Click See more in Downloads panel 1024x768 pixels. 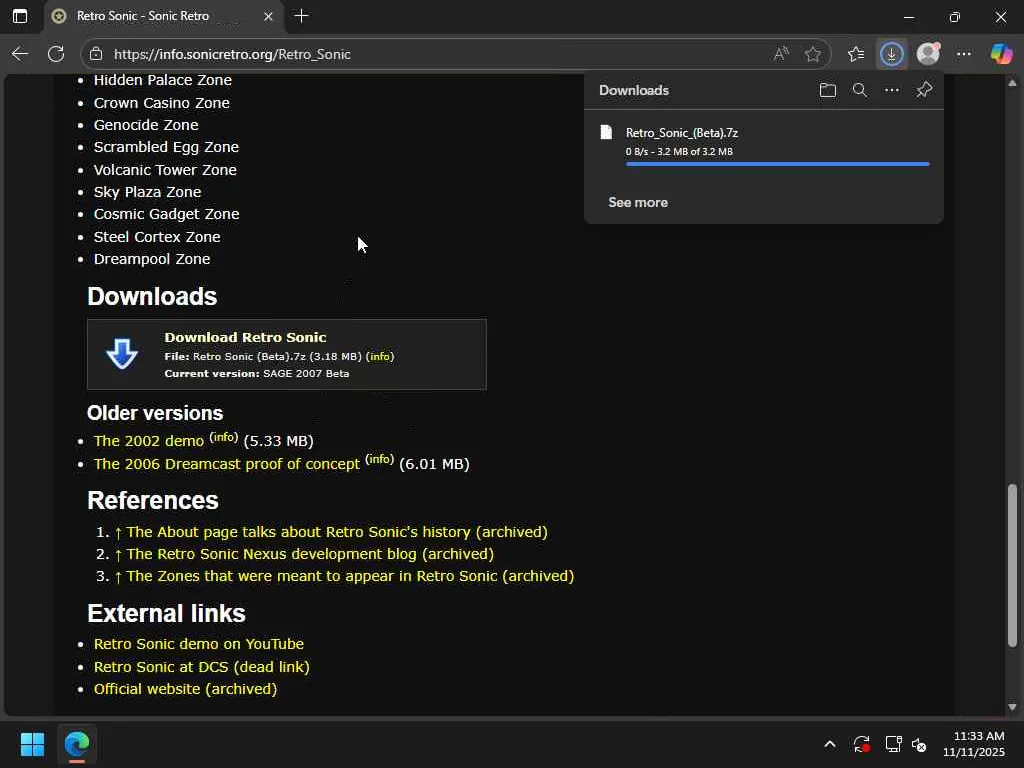pos(638,202)
